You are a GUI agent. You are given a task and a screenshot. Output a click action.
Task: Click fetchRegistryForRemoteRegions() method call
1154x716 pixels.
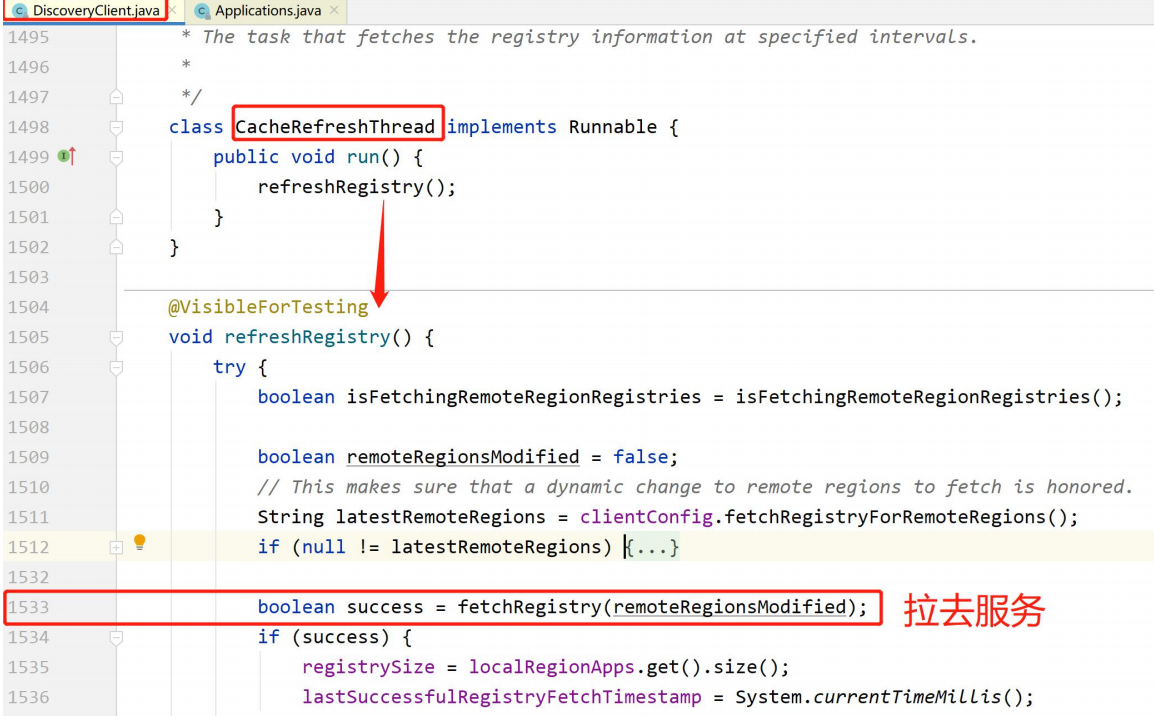[896, 517]
